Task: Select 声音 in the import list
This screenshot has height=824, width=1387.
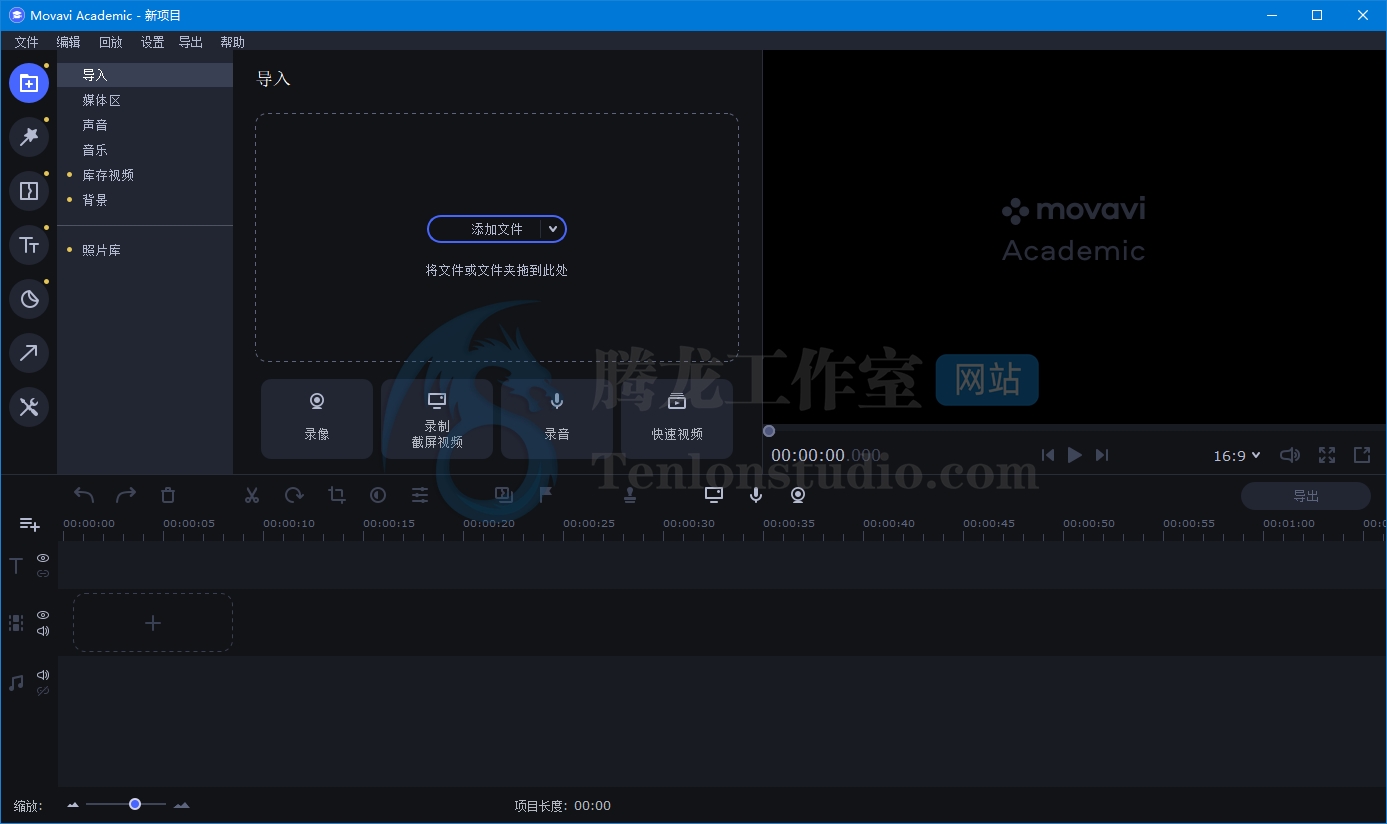Action: [x=145, y=125]
